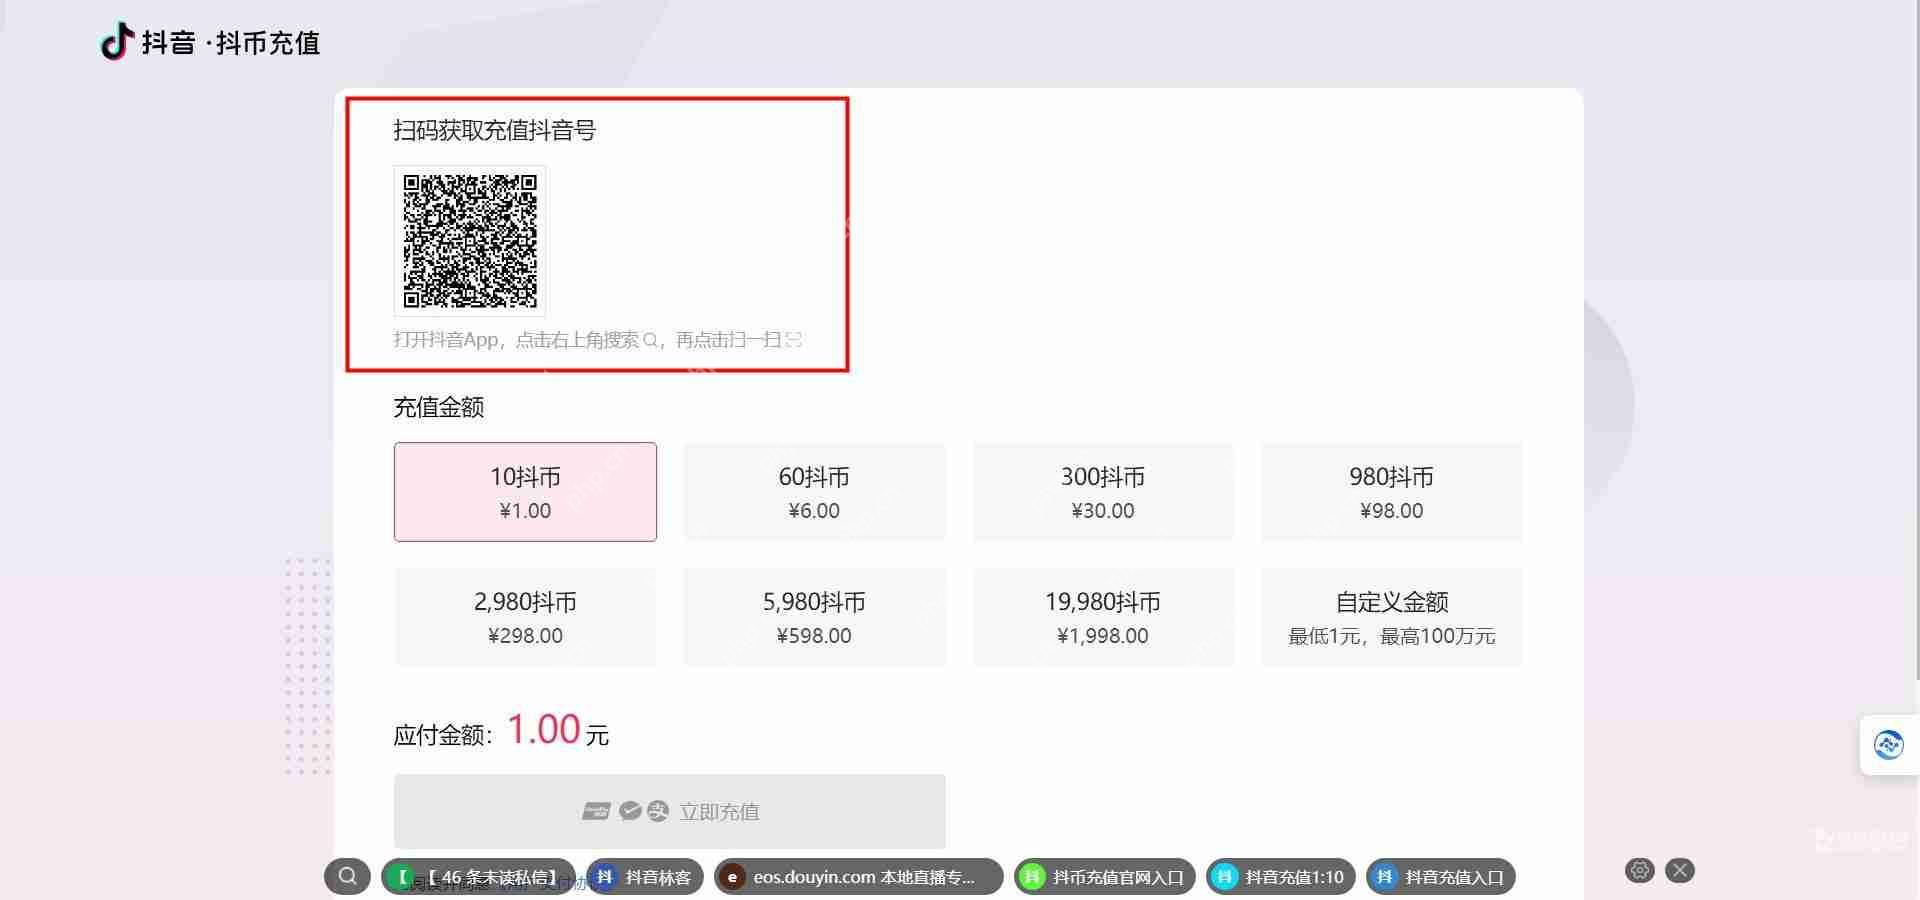Pick the 5,980抖币 ¥598.00 package
This screenshot has height=900, width=1920.
pos(814,617)
